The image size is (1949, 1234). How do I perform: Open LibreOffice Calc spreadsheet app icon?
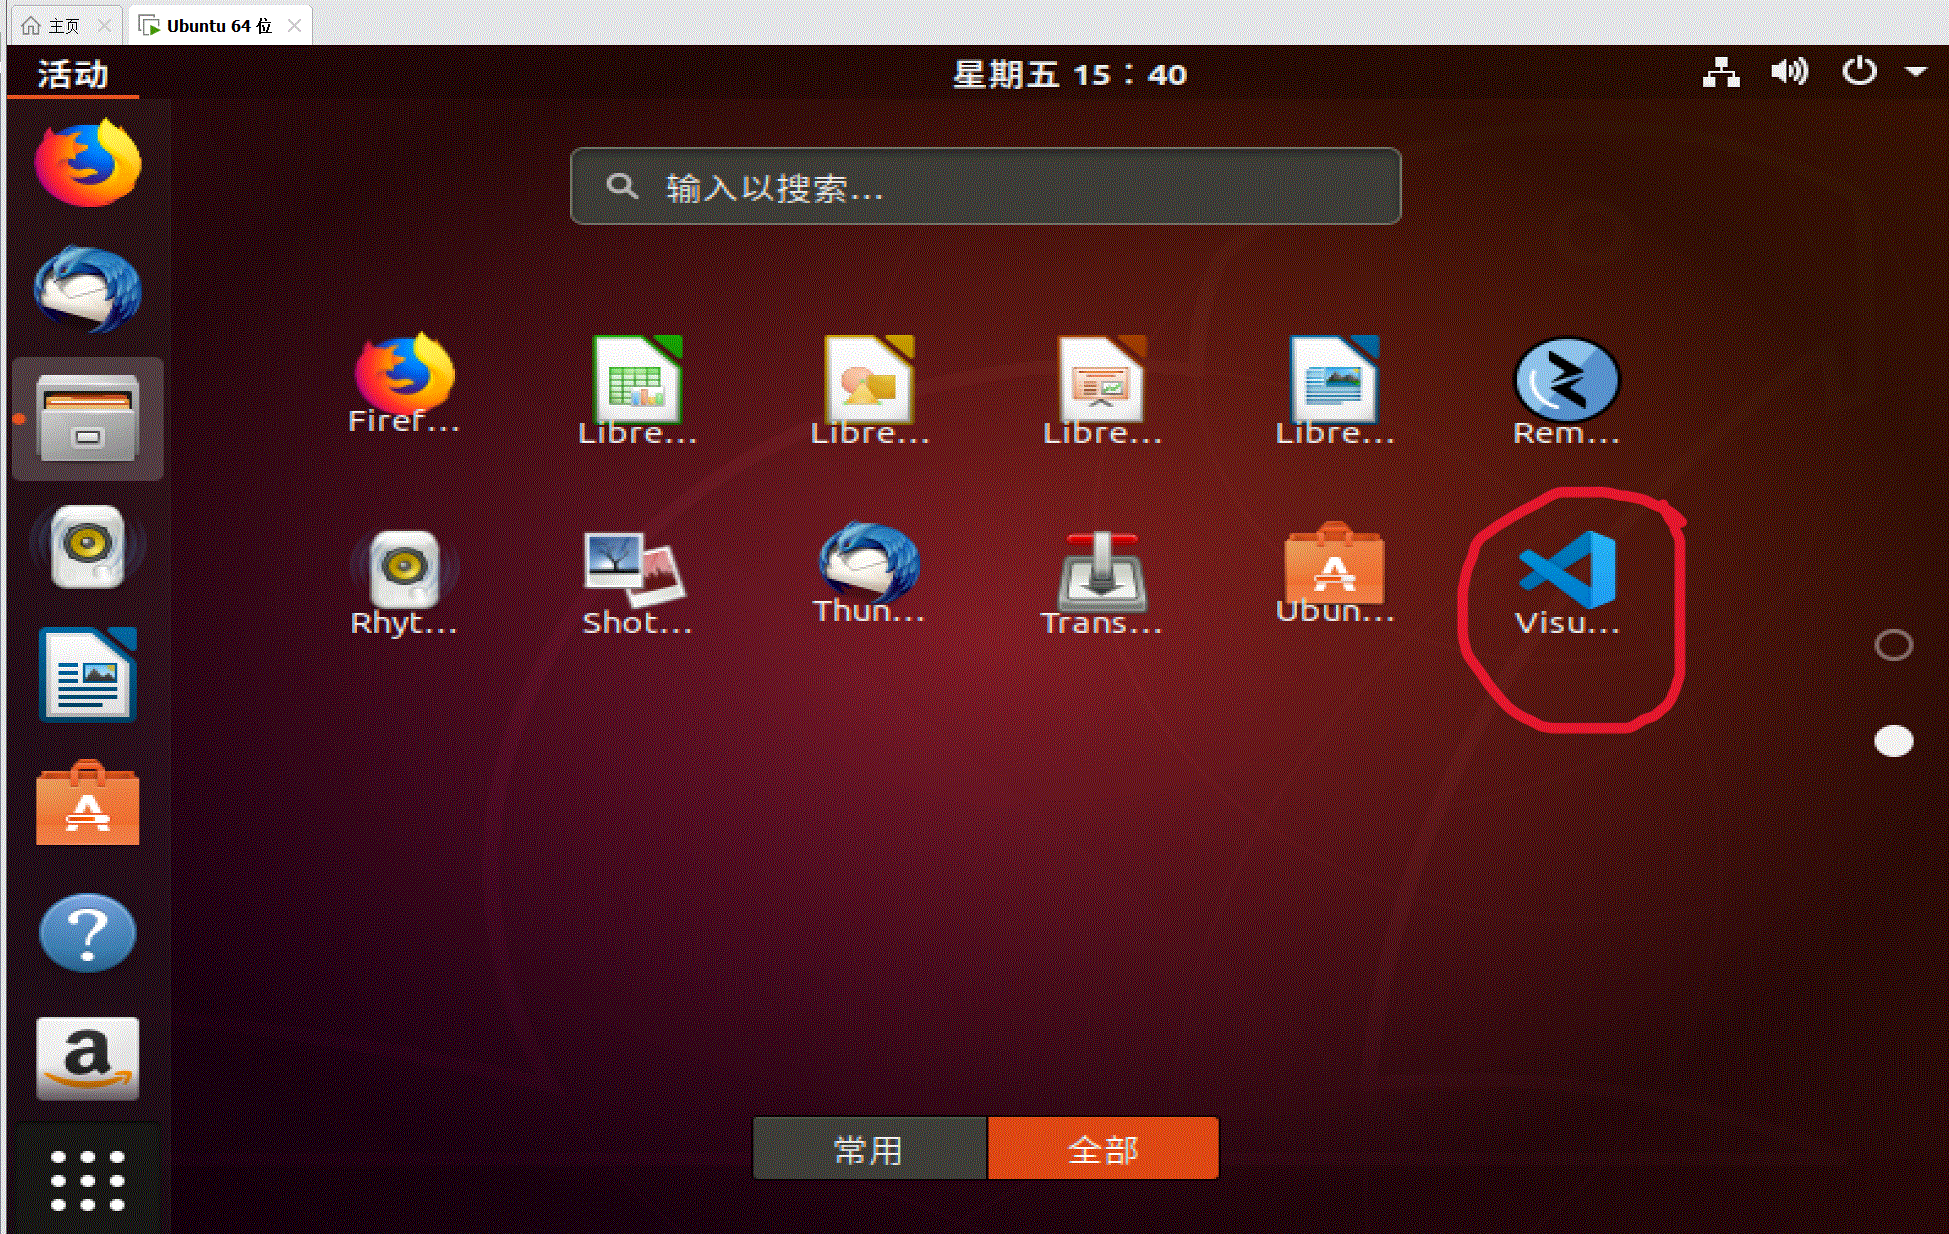[x=637, y=390]
